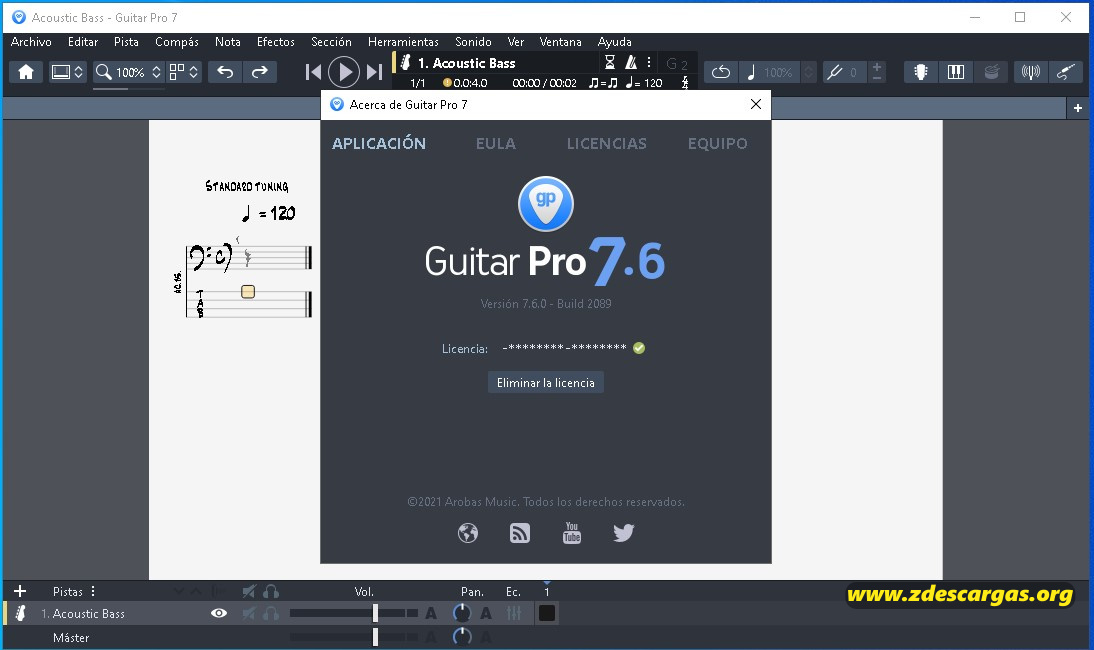The image size is (1094, 650).
Task: Open the Home screen button
Action: coord(26,72)
